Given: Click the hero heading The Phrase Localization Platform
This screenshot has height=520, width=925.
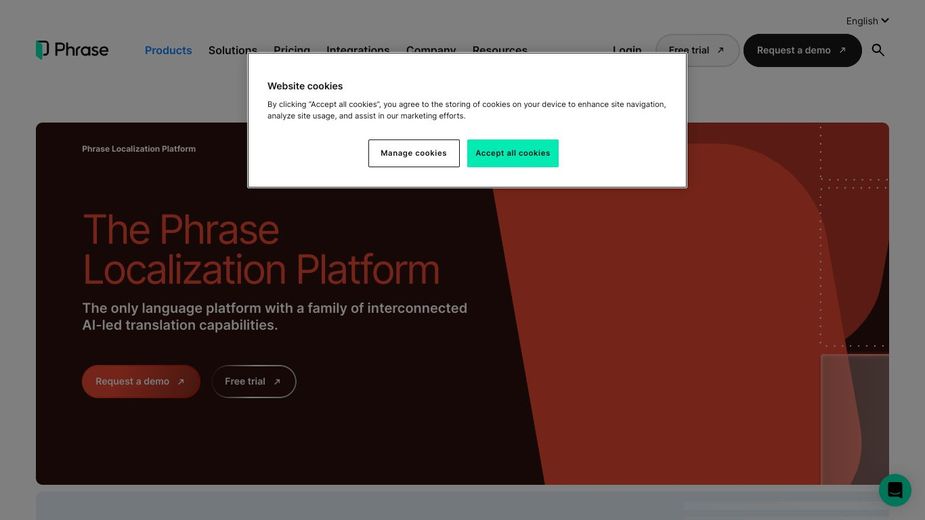Looking at the screenshot, I should (260, 250).
